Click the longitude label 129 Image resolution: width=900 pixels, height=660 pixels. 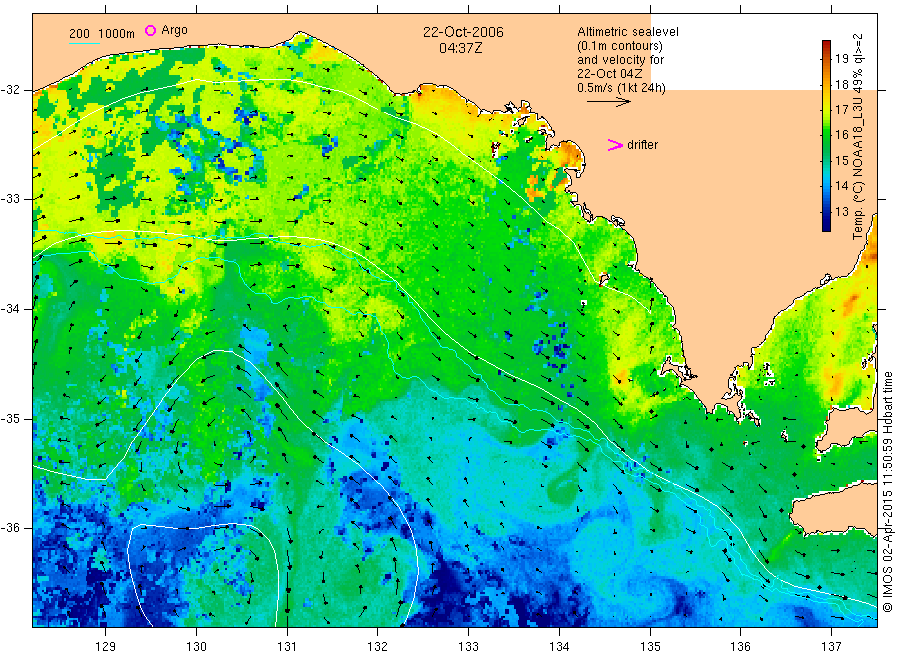click(106, 646)
